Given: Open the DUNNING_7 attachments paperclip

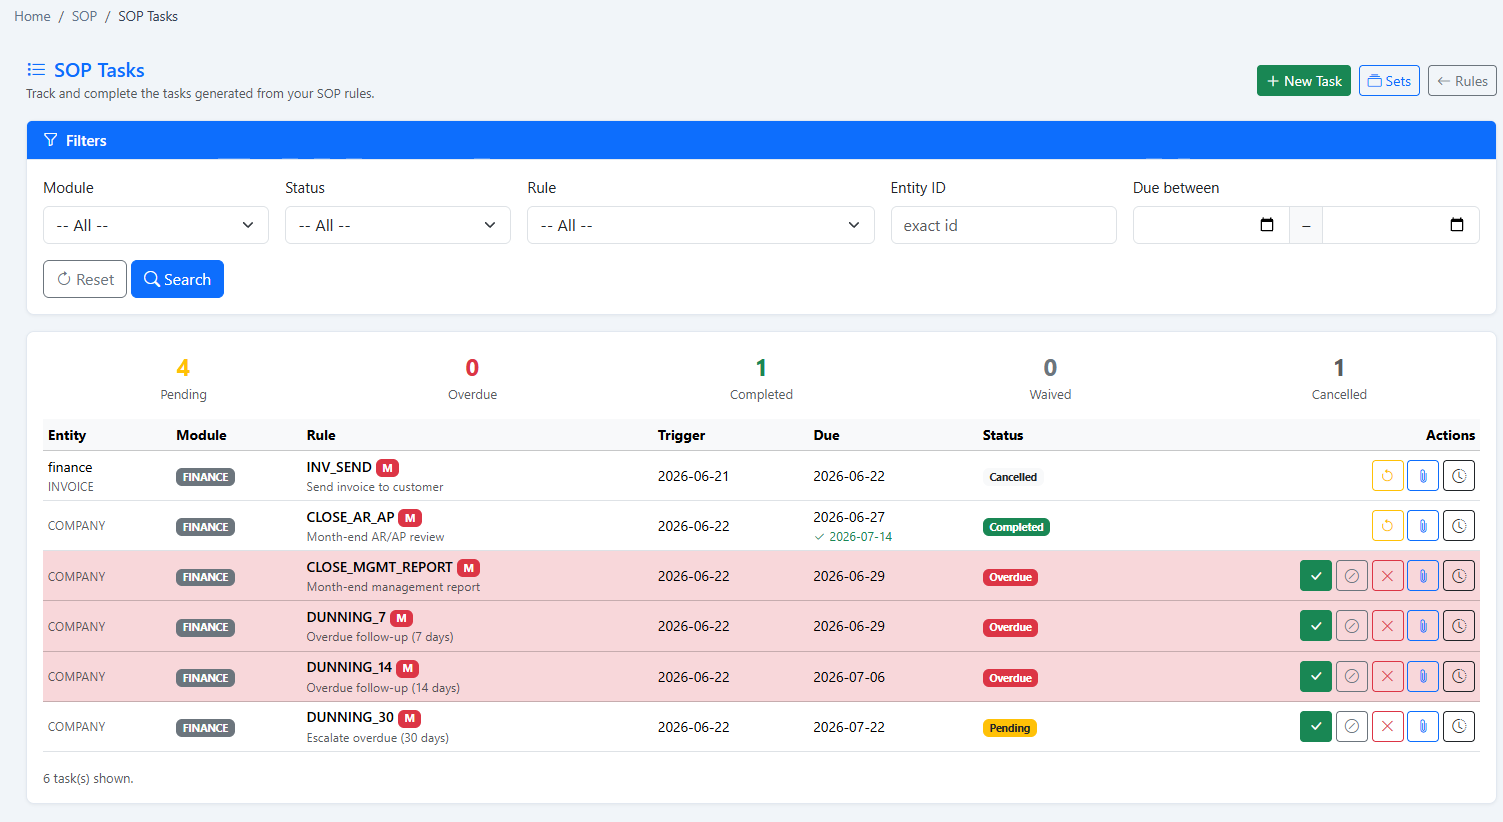Looking at the screenshot, I should (x=1423, y=626).
